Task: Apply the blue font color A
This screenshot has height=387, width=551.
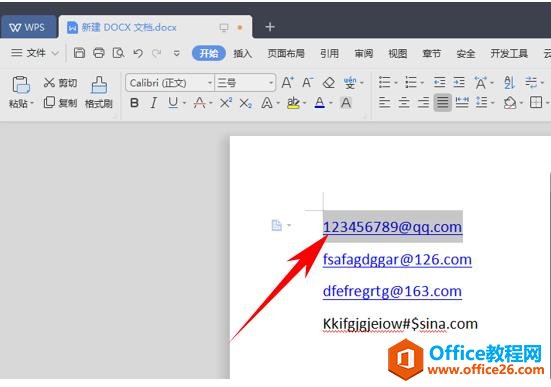Action: click(x=319, y=103)
